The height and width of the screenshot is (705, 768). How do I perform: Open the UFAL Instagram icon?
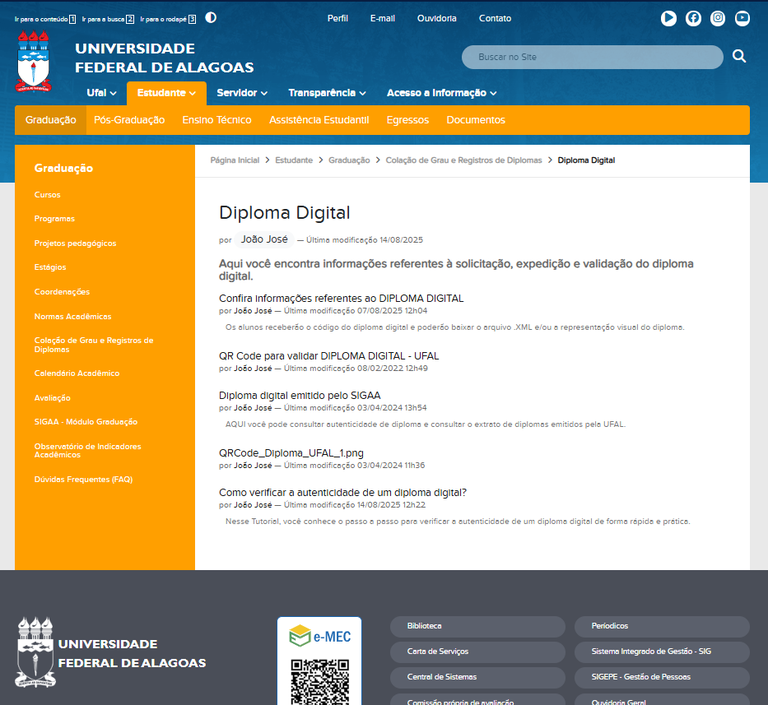pos(718,18)
